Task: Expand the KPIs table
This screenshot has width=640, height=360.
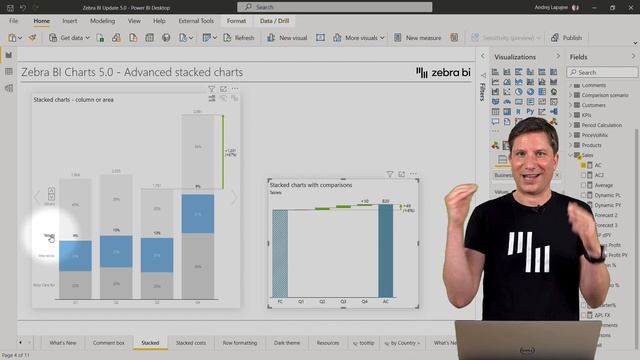Action: click(571, 115)
